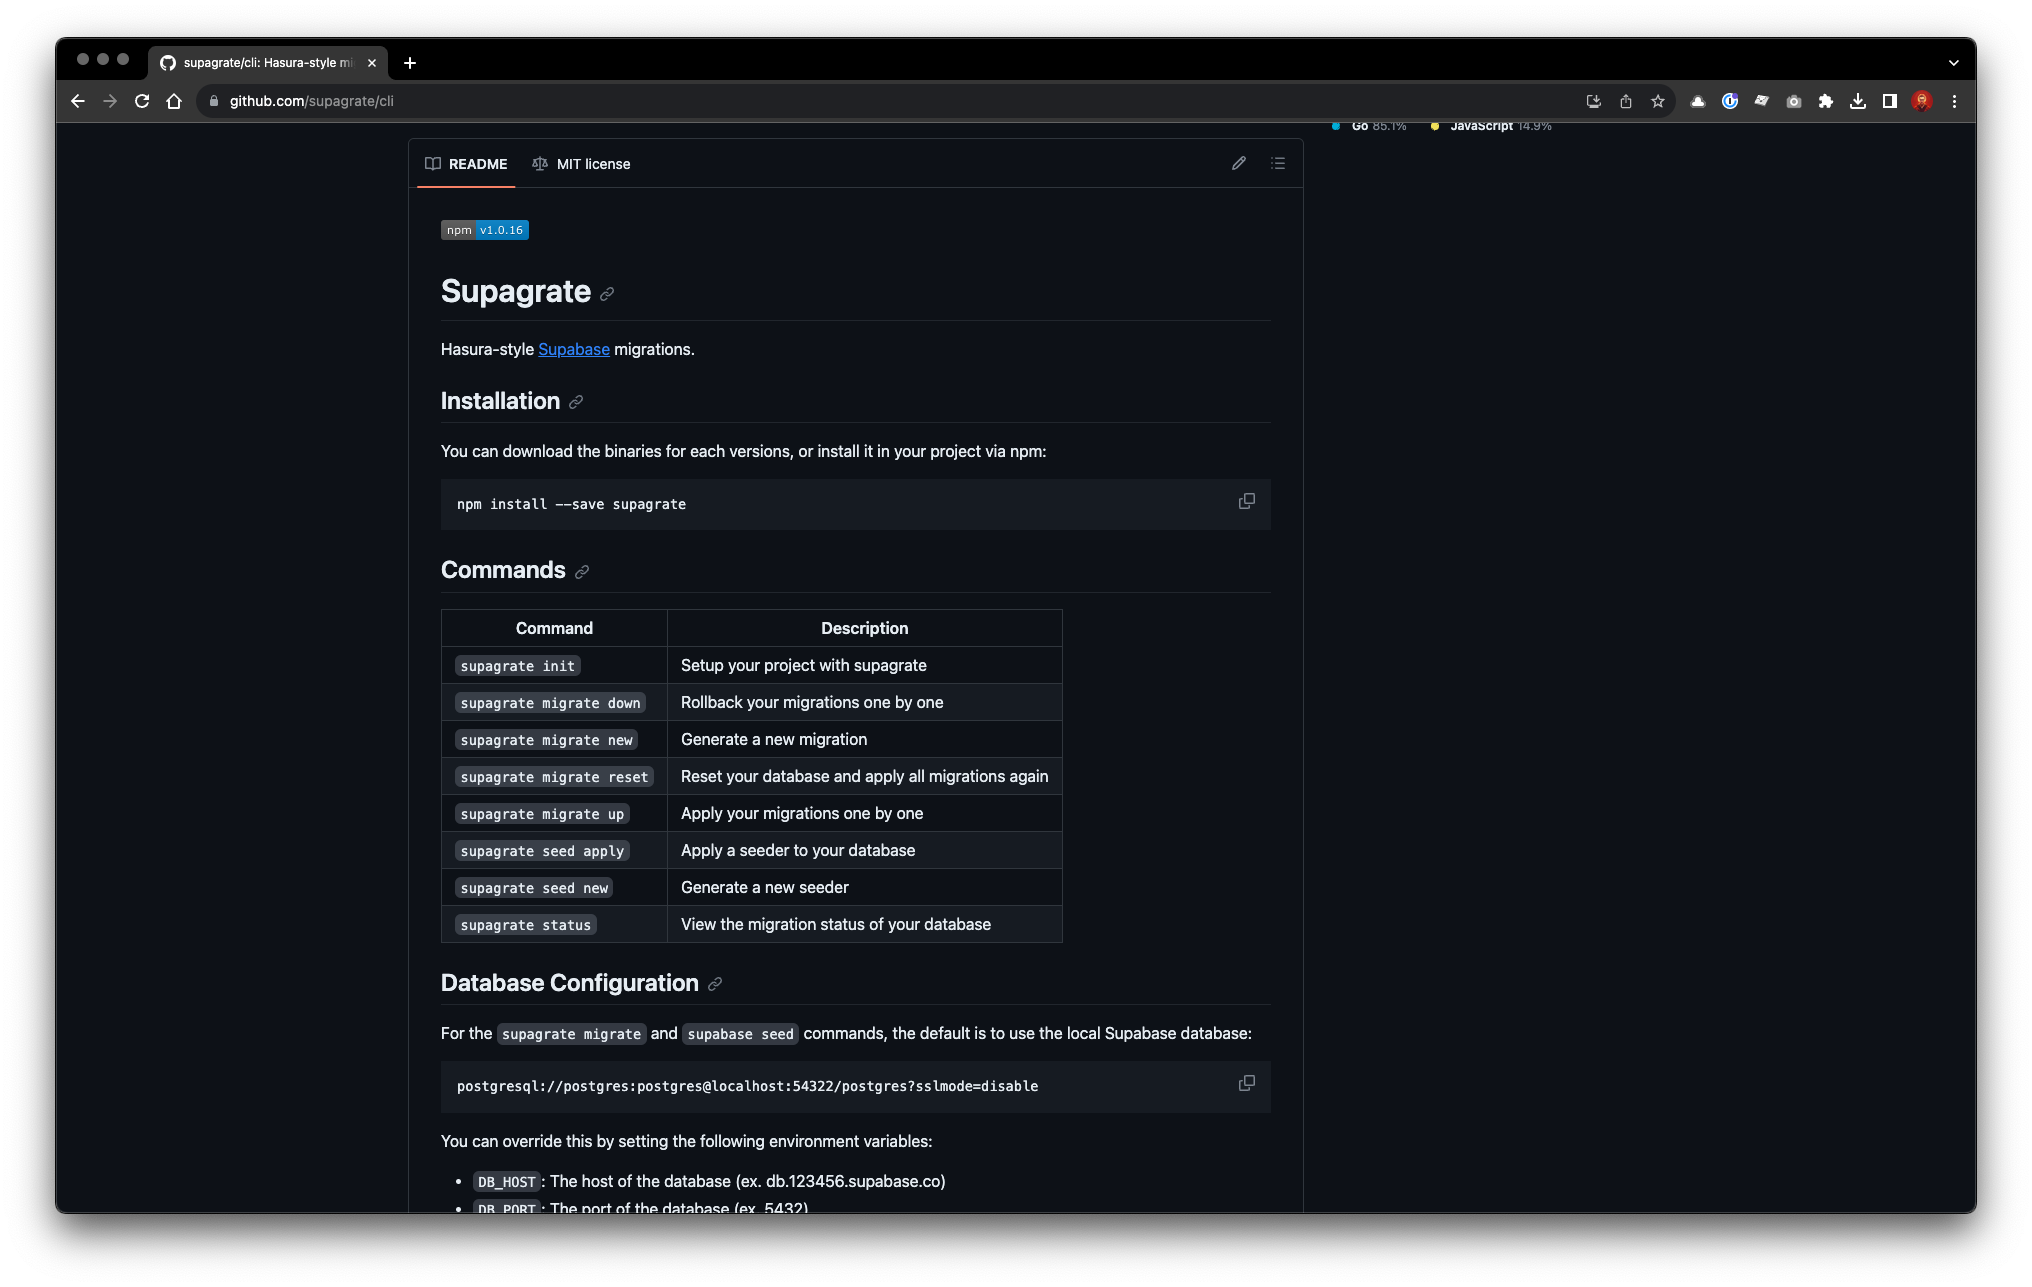Show browser downloads
The height and width of the screenshot is (1287, 2032).
pyautogui.click(x=1858, y=101)
